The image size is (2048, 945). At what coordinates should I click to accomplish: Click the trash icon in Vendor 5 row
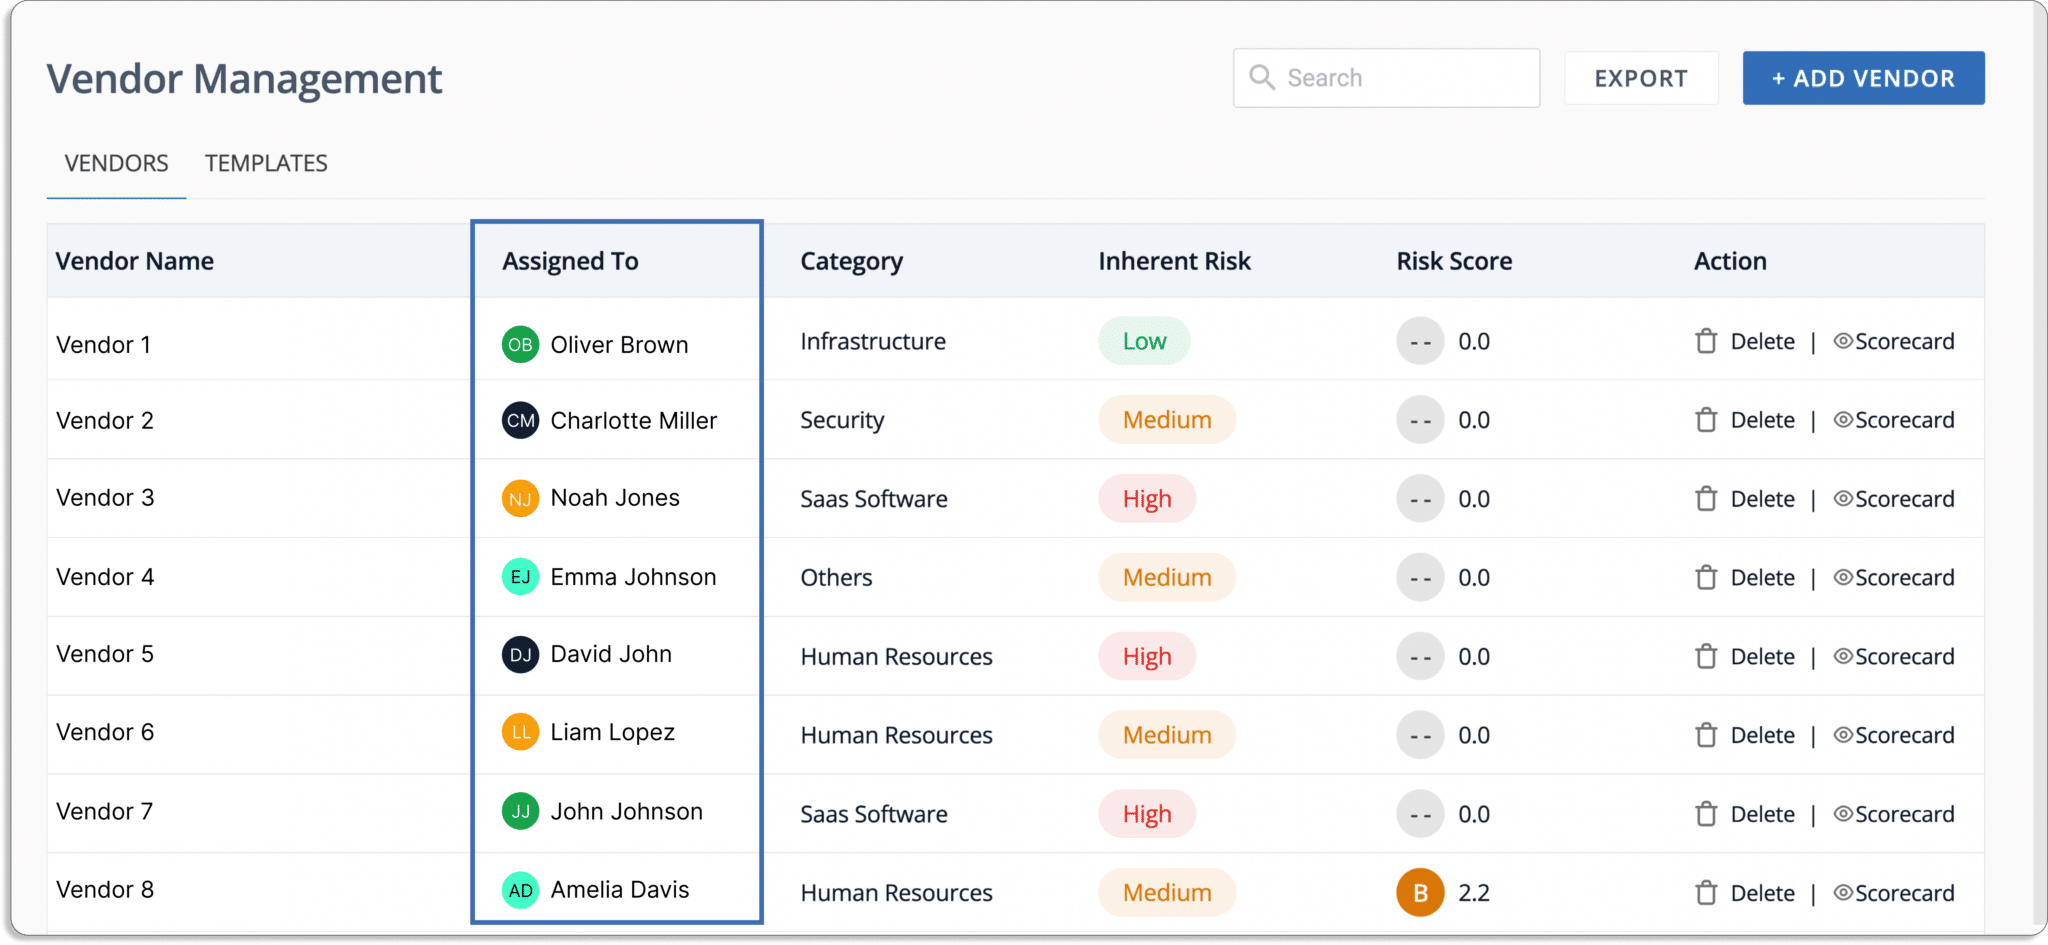[1706, 656]
